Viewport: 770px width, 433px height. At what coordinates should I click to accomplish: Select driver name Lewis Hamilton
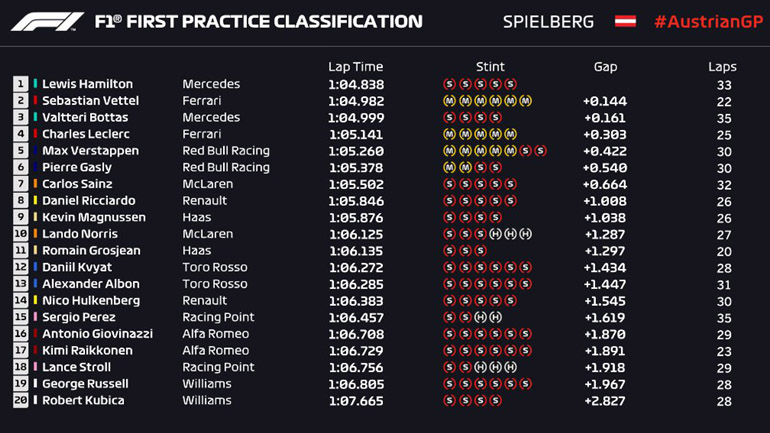87,84
